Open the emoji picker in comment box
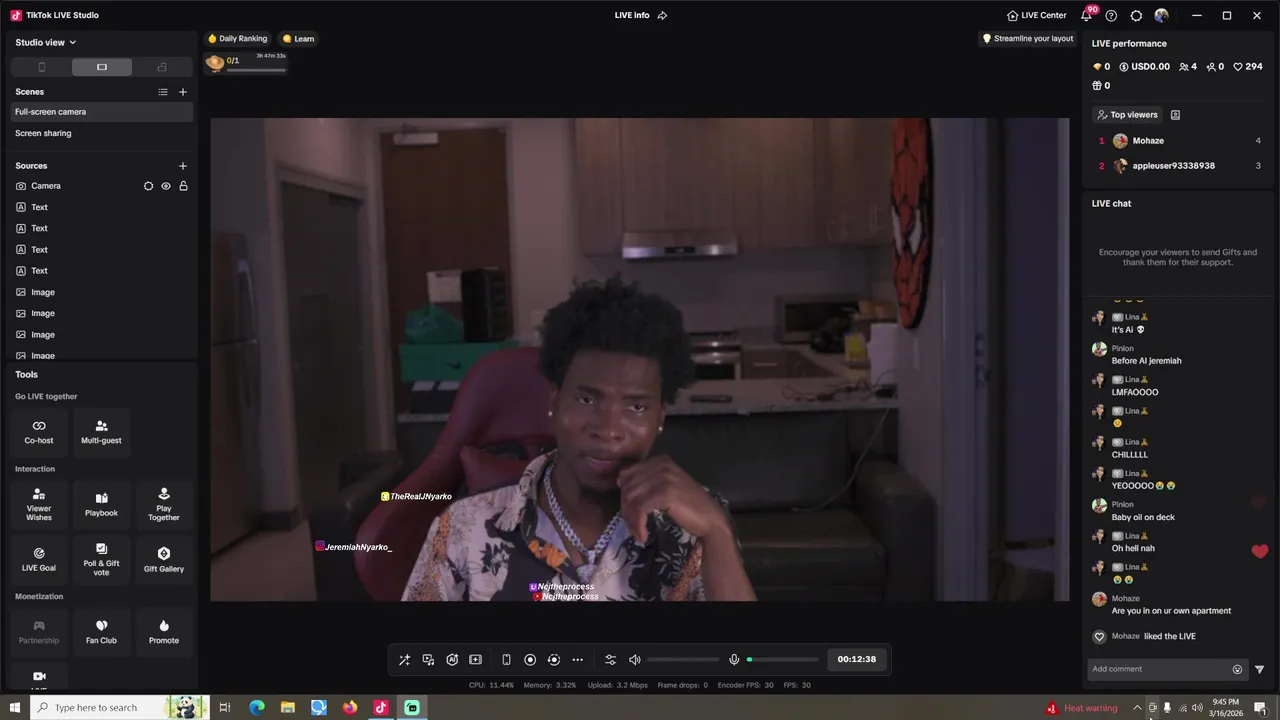 pos(1237,669)
